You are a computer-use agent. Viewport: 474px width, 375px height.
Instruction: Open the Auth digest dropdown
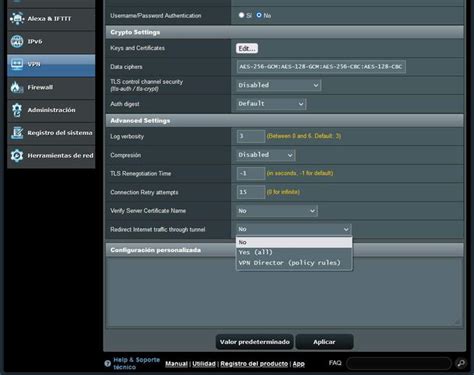point(271,104)
